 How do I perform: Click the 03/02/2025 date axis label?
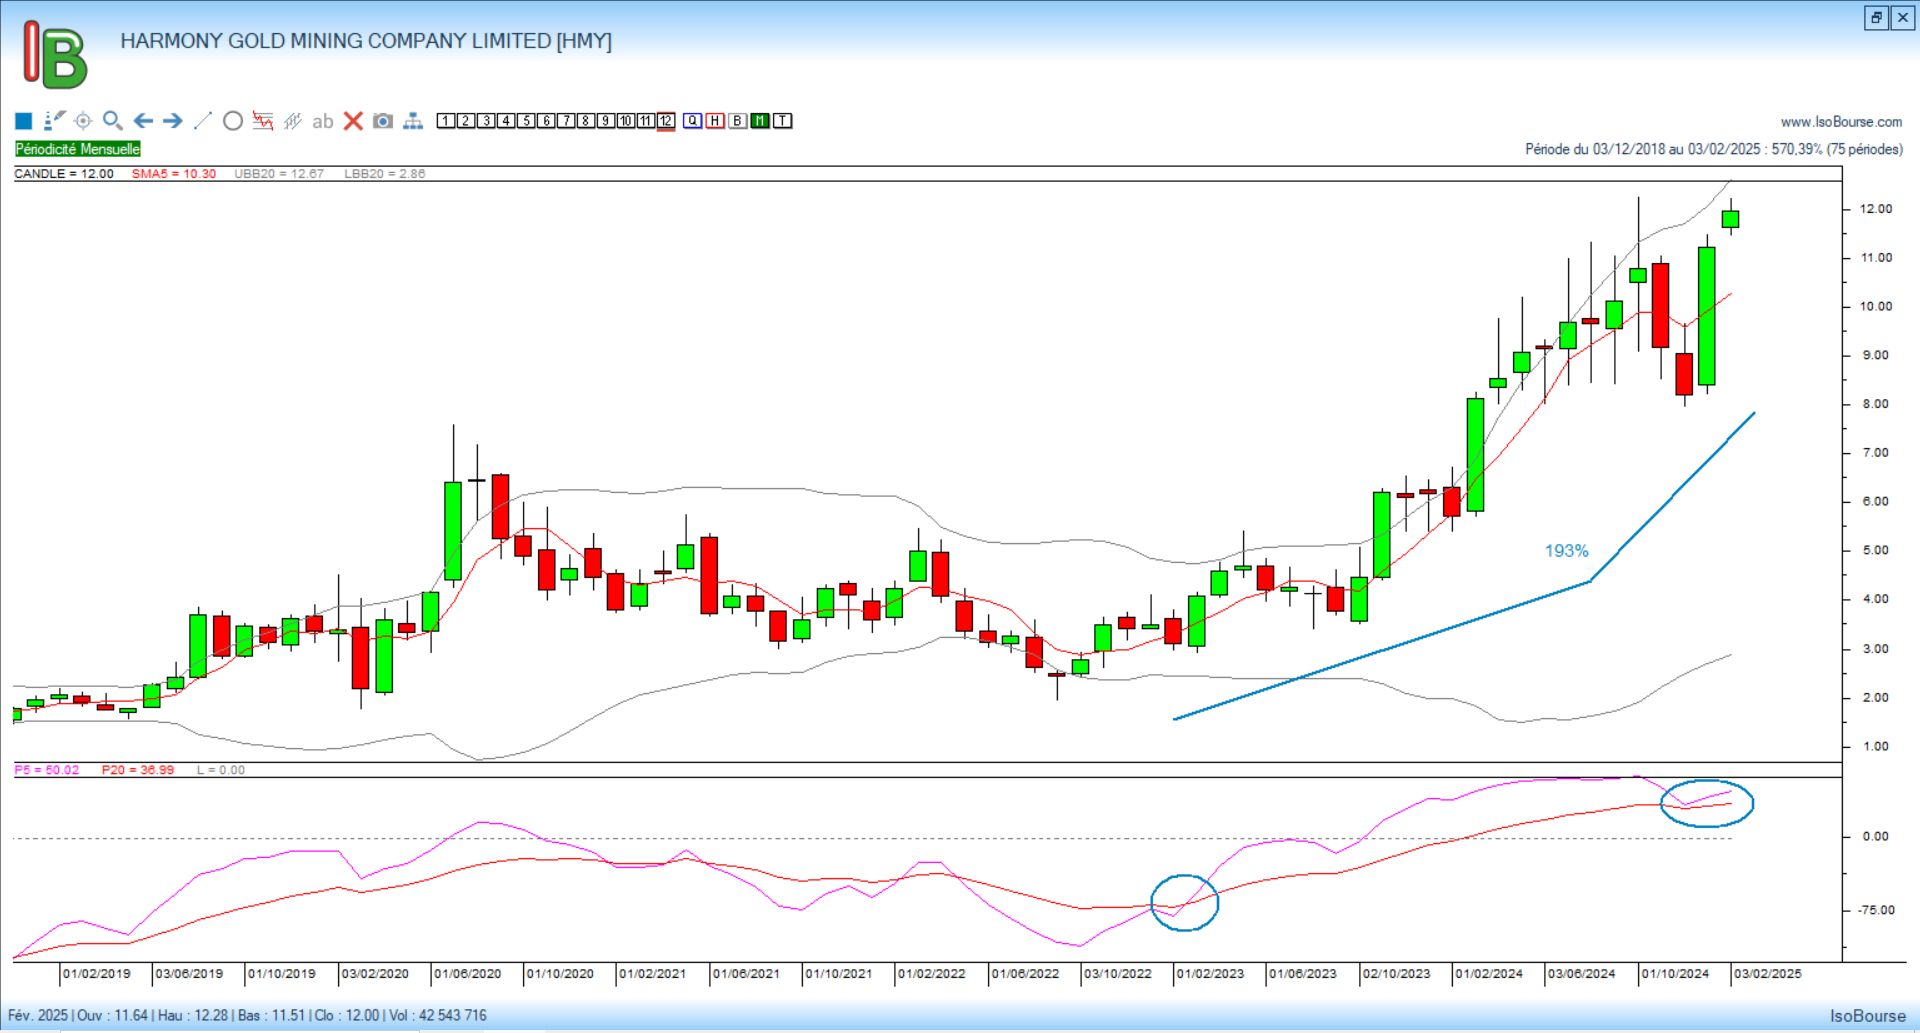tap(1767, 974)
